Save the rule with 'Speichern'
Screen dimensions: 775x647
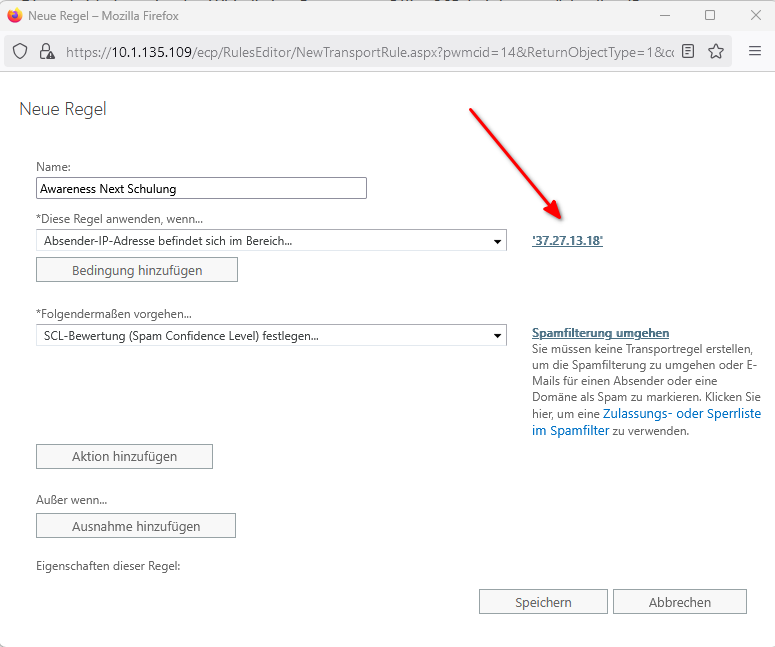click(543, 602)
